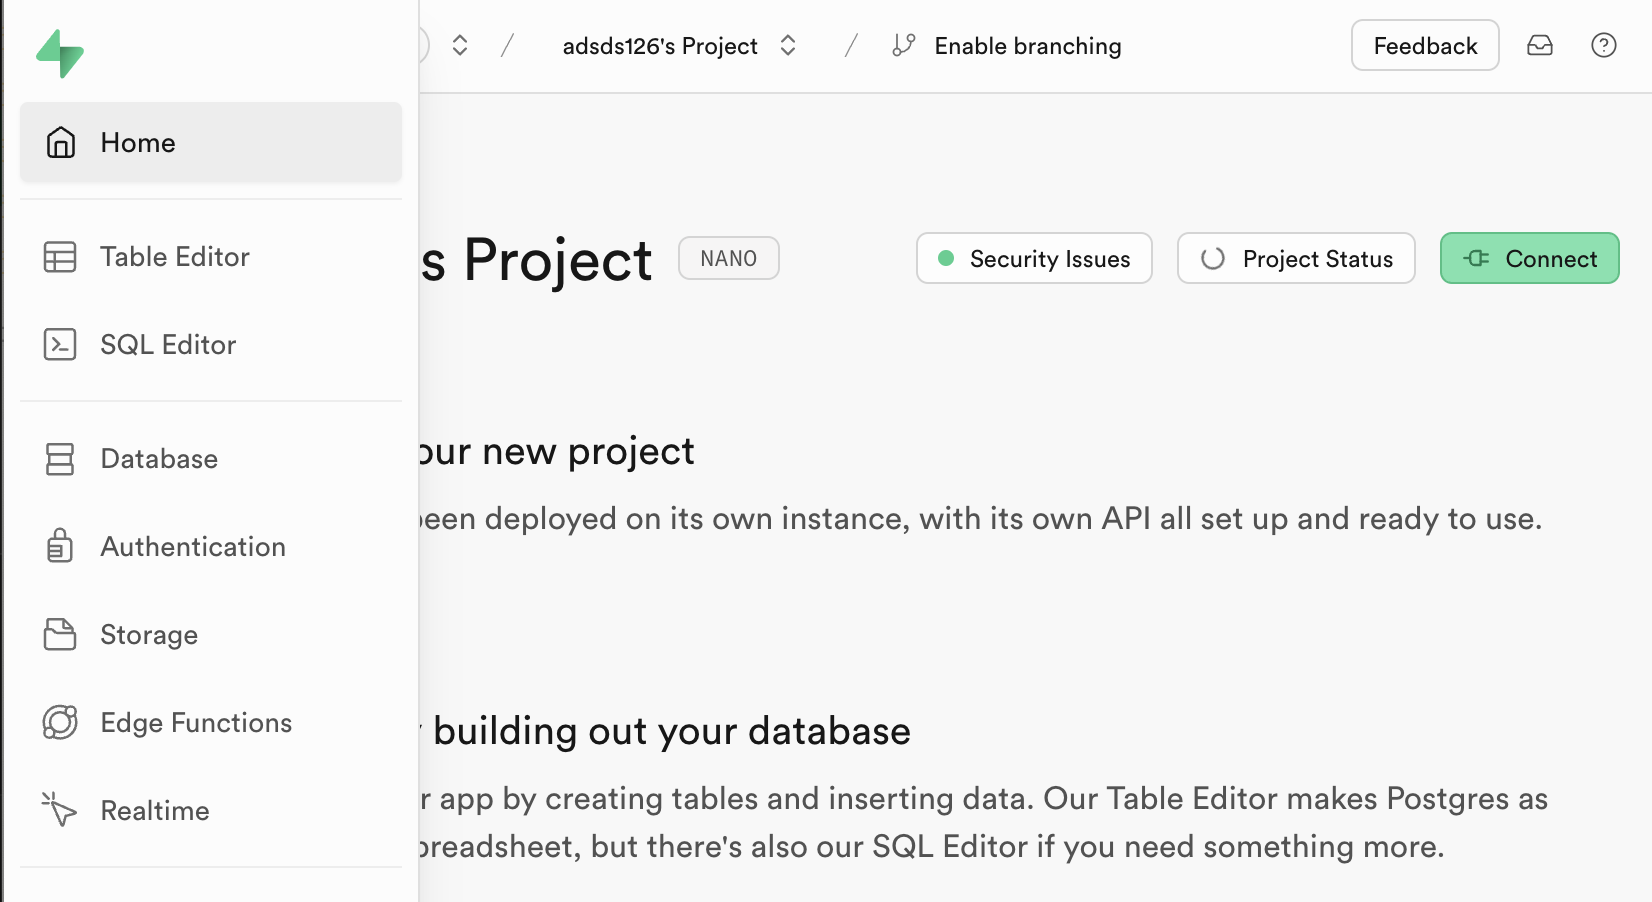Expand the adsds126's Project switcher
This screenshot has width=1652, height=902.
click(788, 45)
